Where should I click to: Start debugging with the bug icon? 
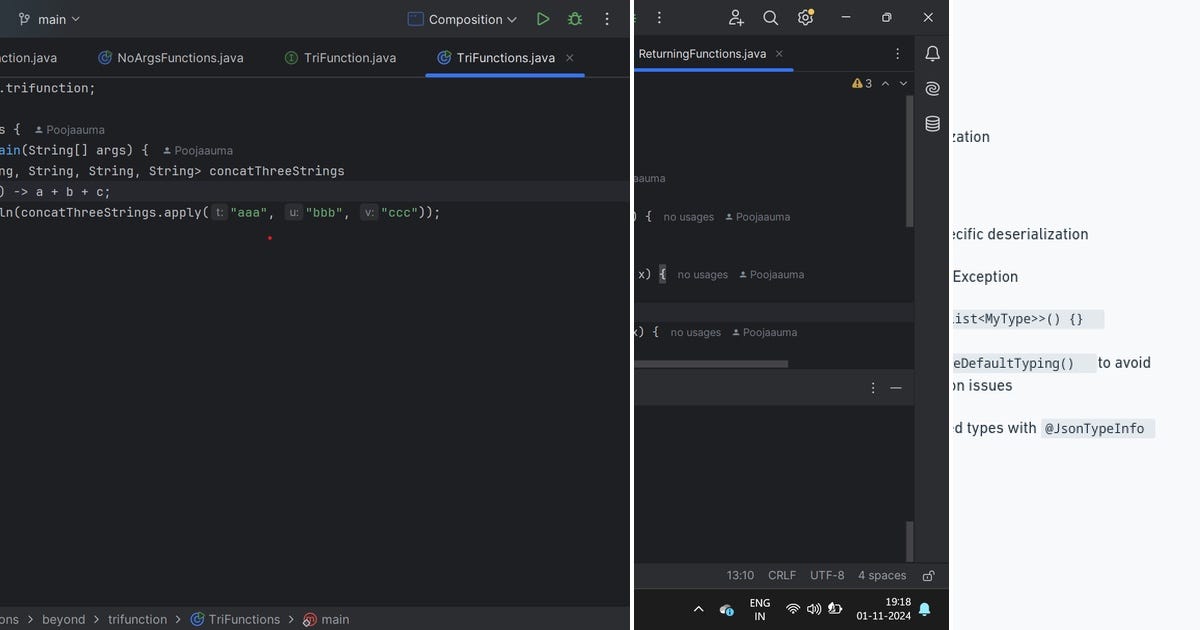coord(575,19)
